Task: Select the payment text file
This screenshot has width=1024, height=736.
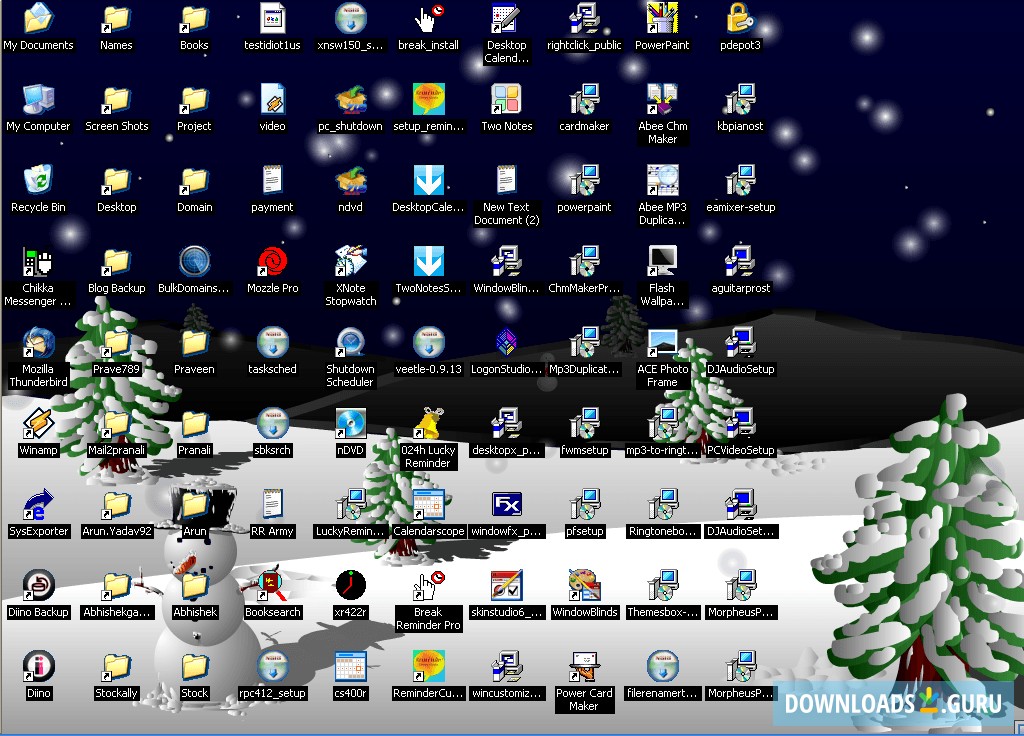Action: click(x=272, y=180)
